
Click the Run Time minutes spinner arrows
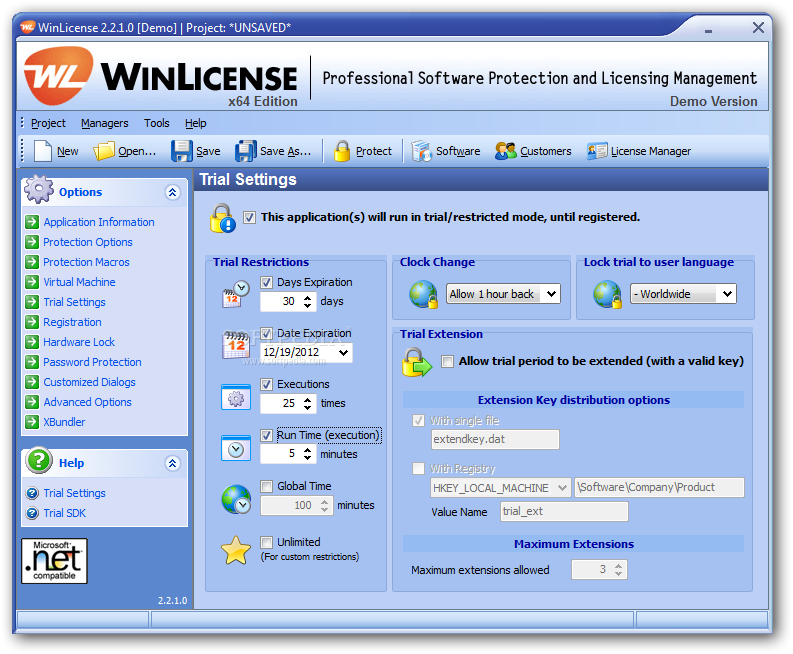(x=307, y=454)
